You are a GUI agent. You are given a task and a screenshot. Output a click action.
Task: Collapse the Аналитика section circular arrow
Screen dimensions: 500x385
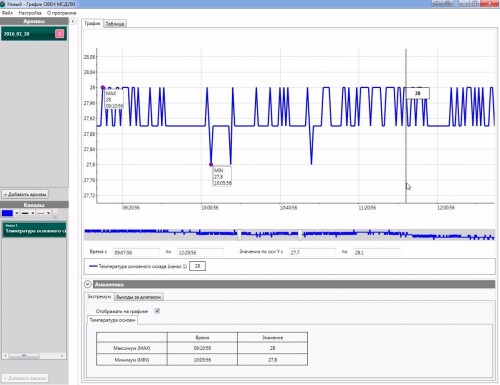(88, 284)
